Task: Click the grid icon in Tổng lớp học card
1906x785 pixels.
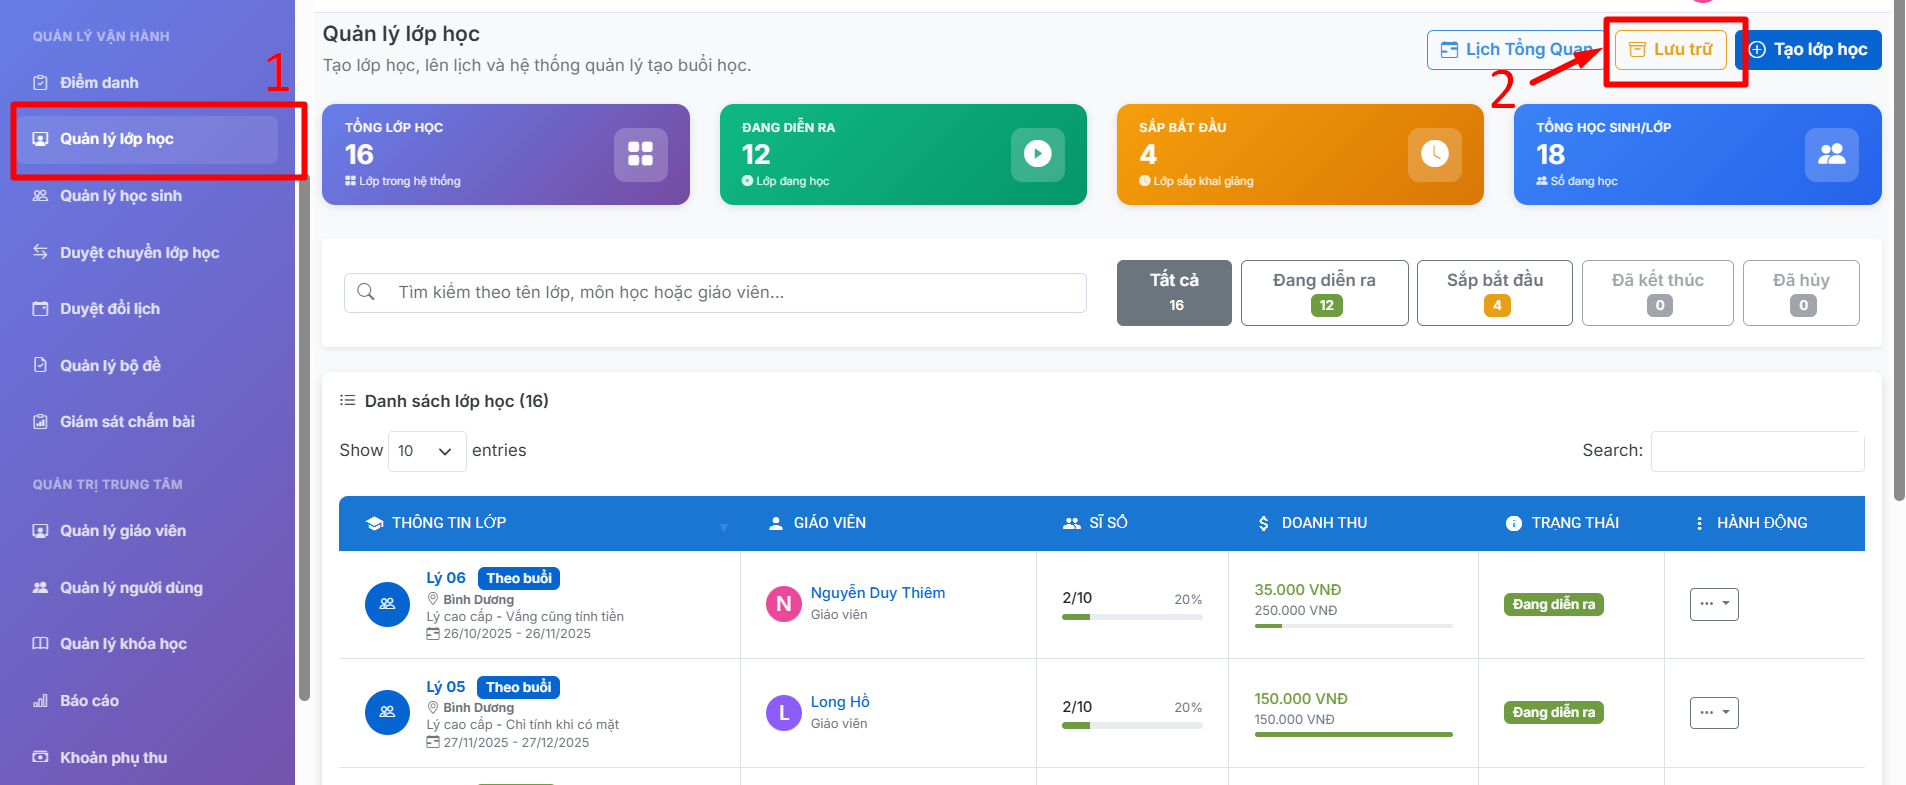Action: [640, 154]
